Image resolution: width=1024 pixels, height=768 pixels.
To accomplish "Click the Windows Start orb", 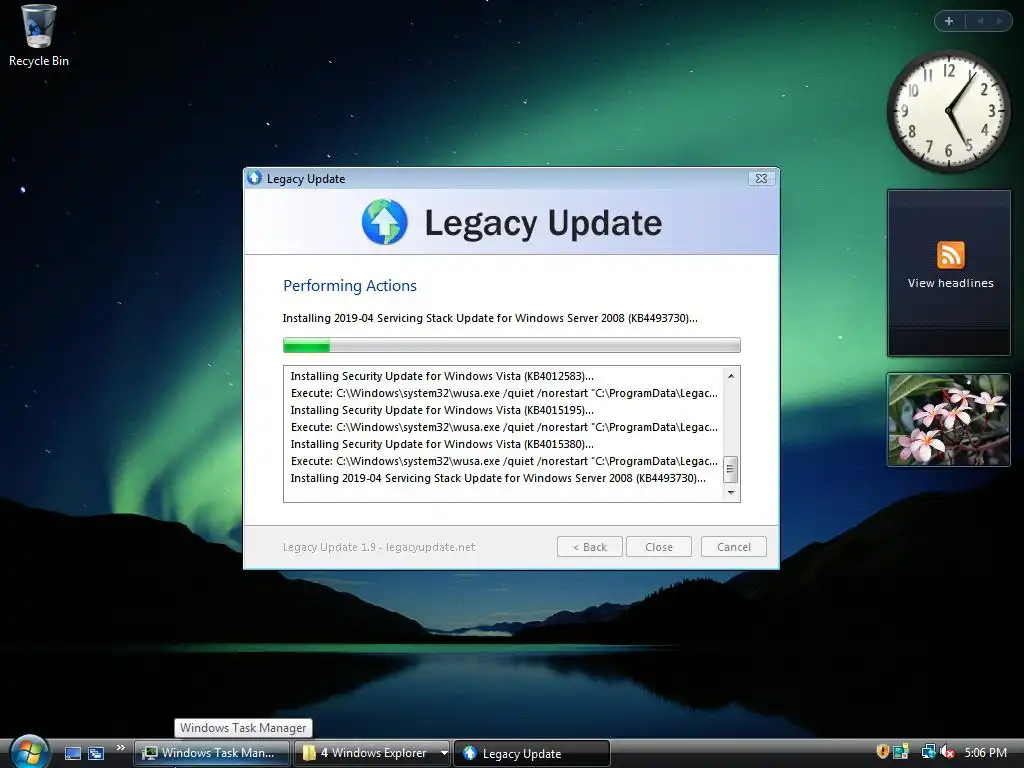I will [29, 752].
